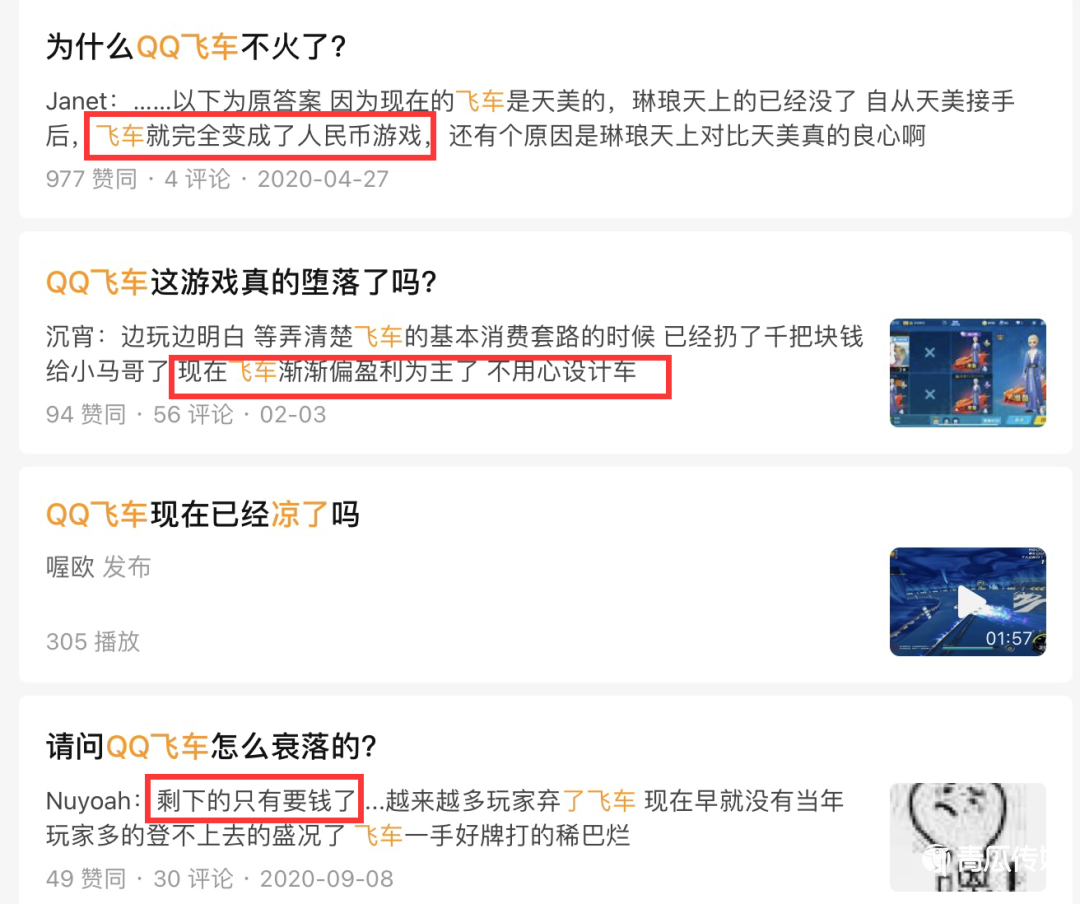Open the question 为什么QQ飞车不火了?
This screenshot has width=1080, height=904.
coord(196,47)
